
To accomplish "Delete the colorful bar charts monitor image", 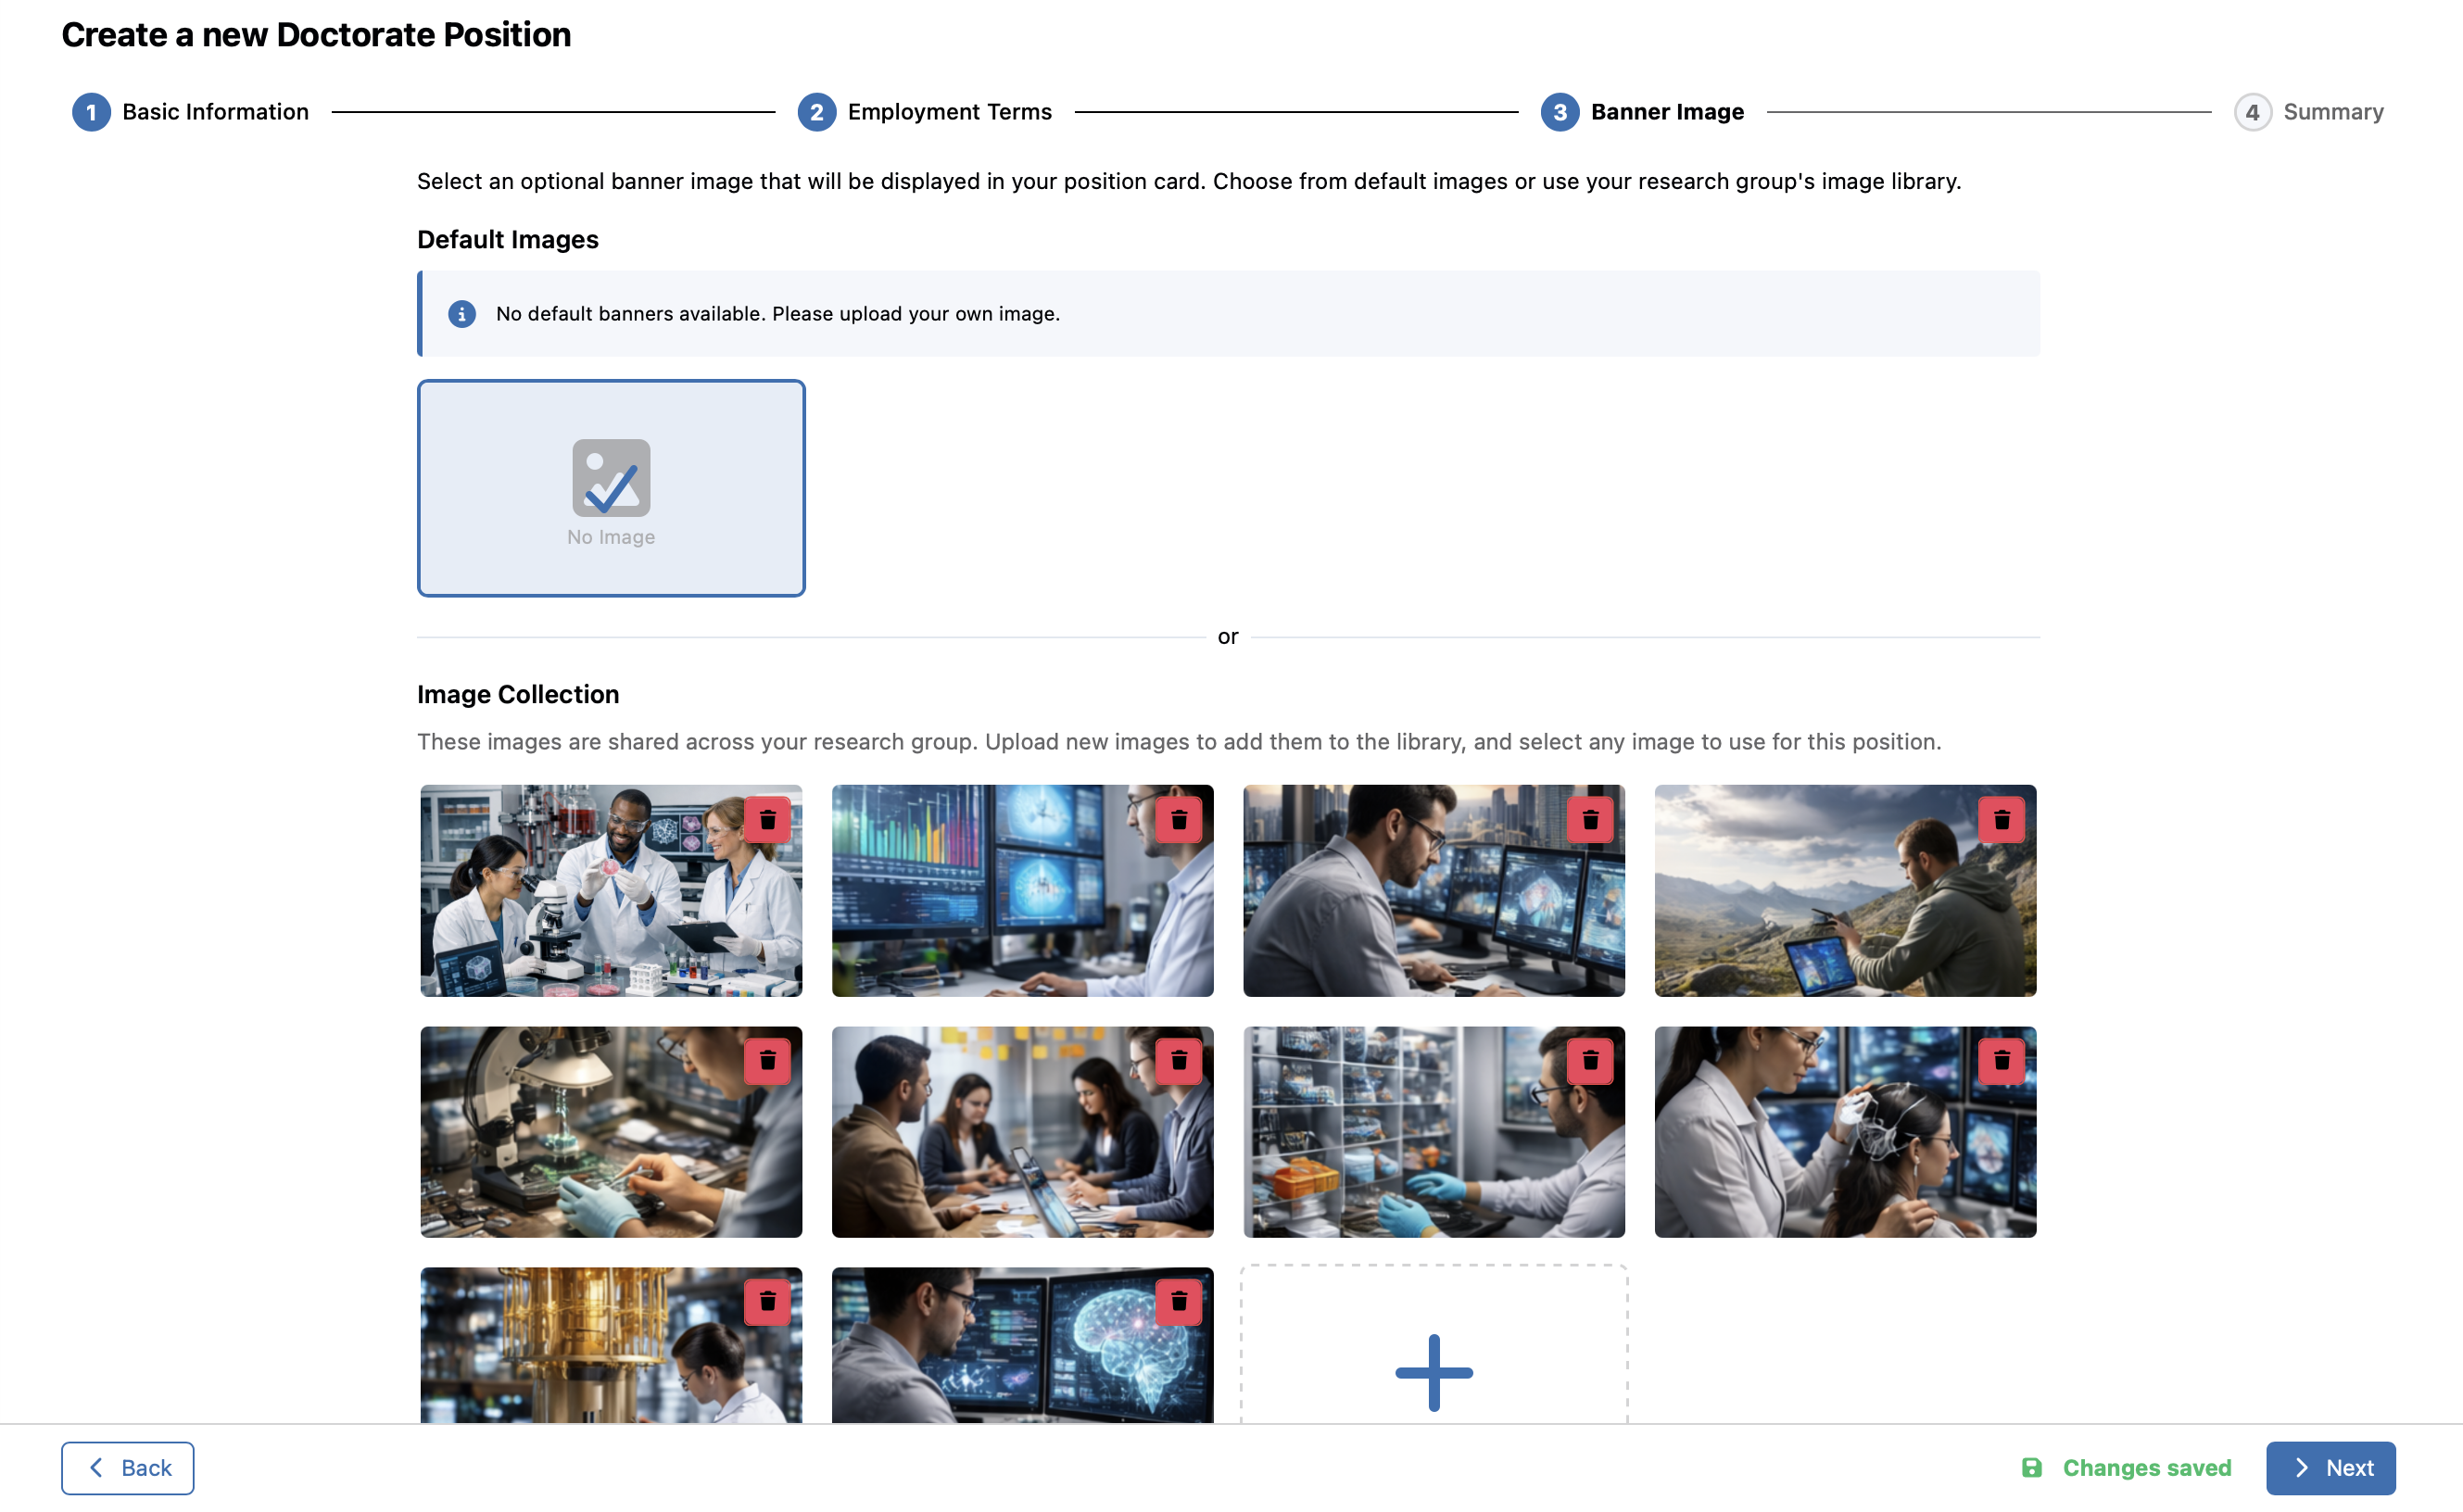I will (1178, 820).
